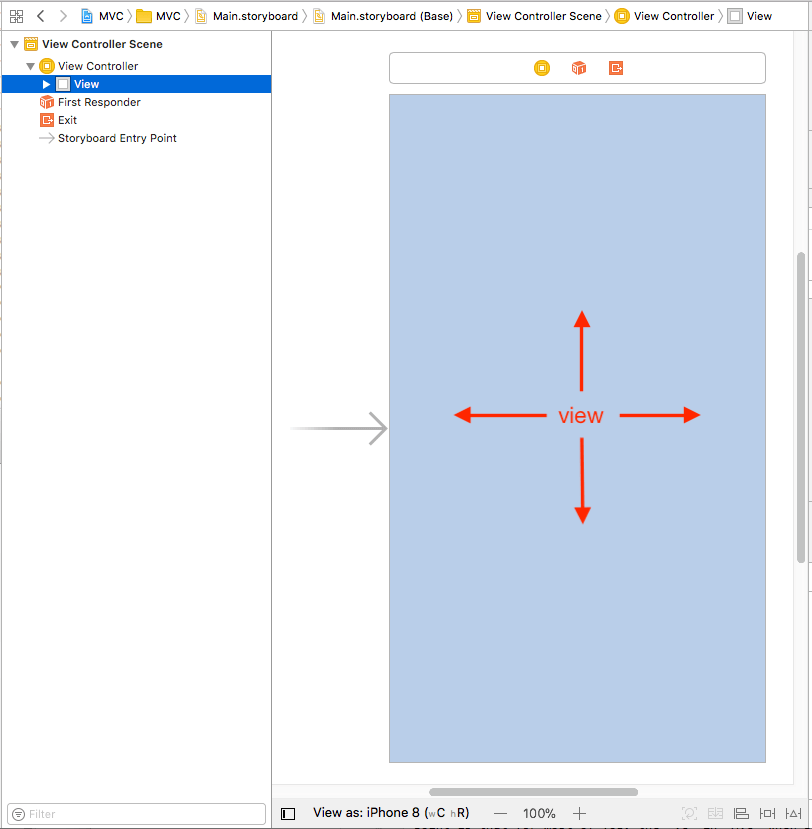Image resolution: width=812 pixels, height=829 pixels.
Task: Click the First Responder cube in scene dock
Action: click(579, 68)
